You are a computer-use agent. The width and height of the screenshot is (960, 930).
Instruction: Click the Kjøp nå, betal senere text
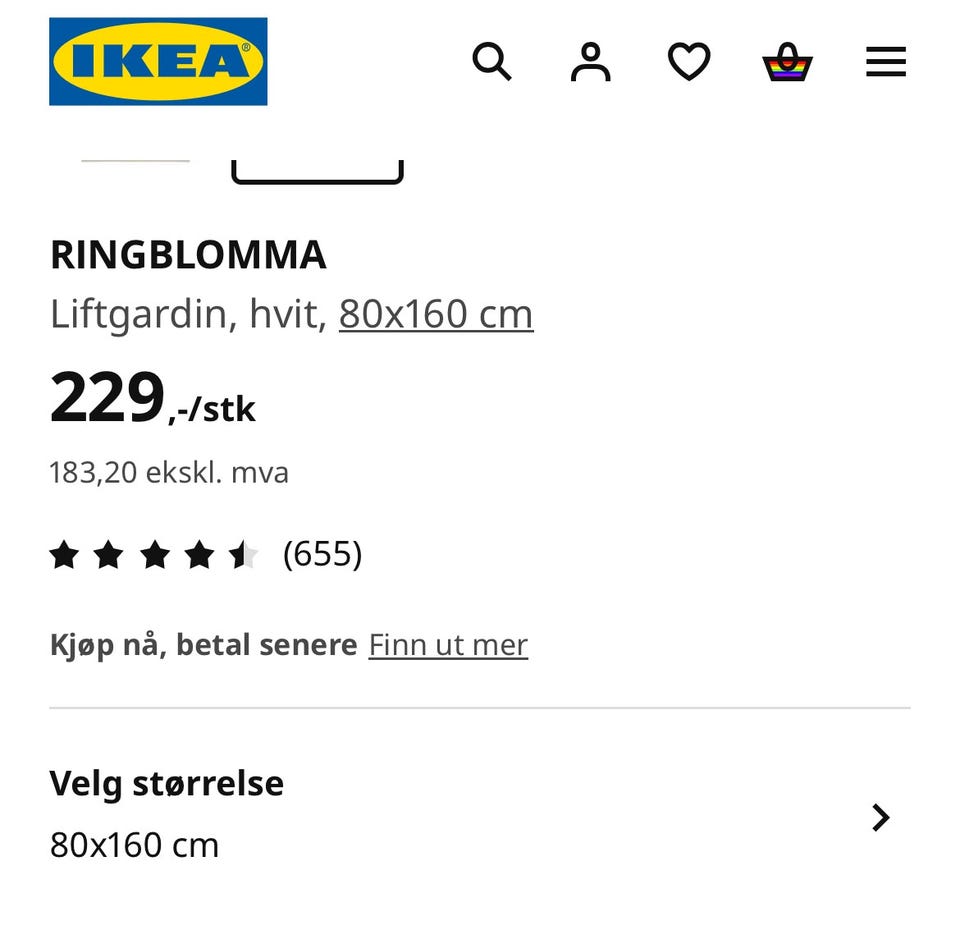tap(203, 645)
